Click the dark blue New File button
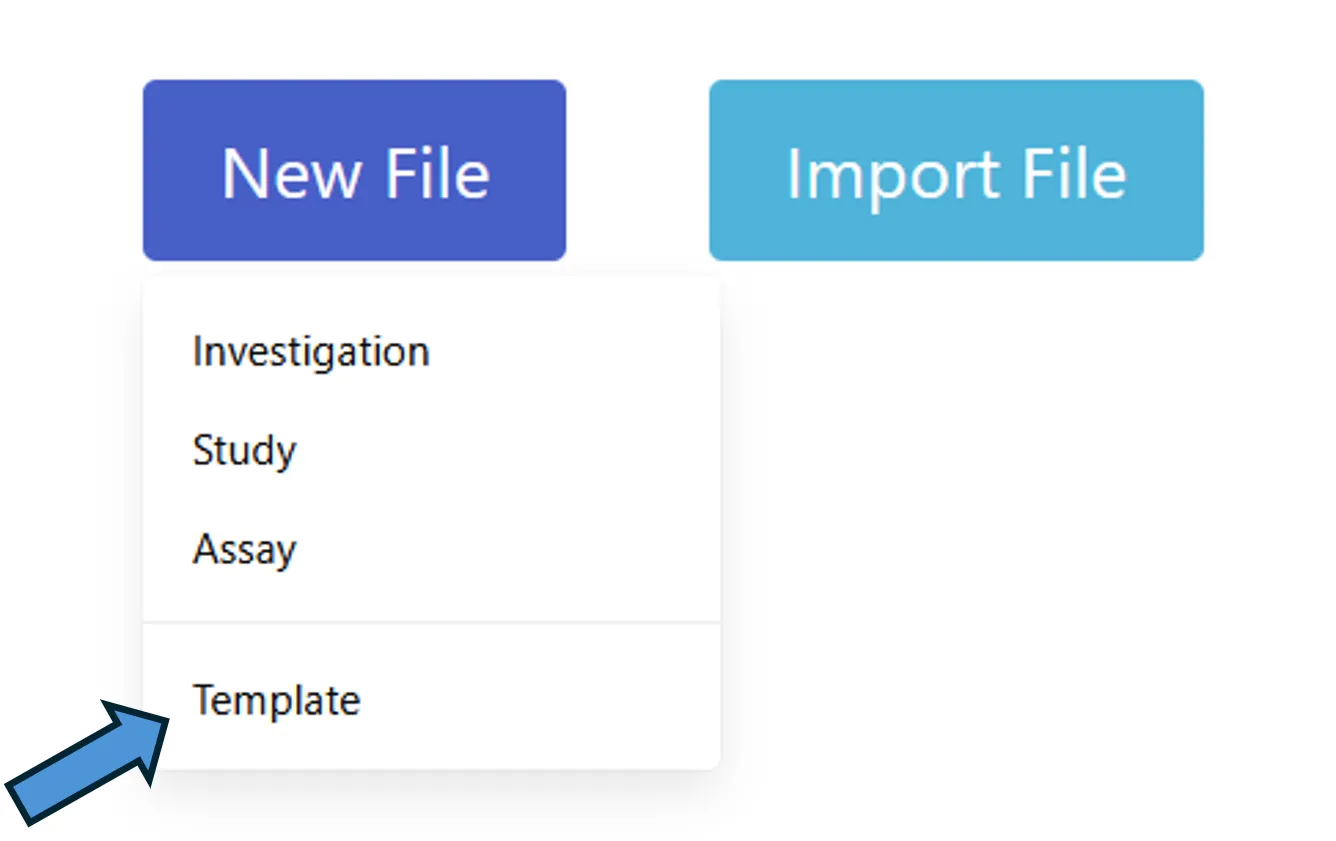Image resolution: width=1336 pixels, height=841 pixels. coord(355,171)
